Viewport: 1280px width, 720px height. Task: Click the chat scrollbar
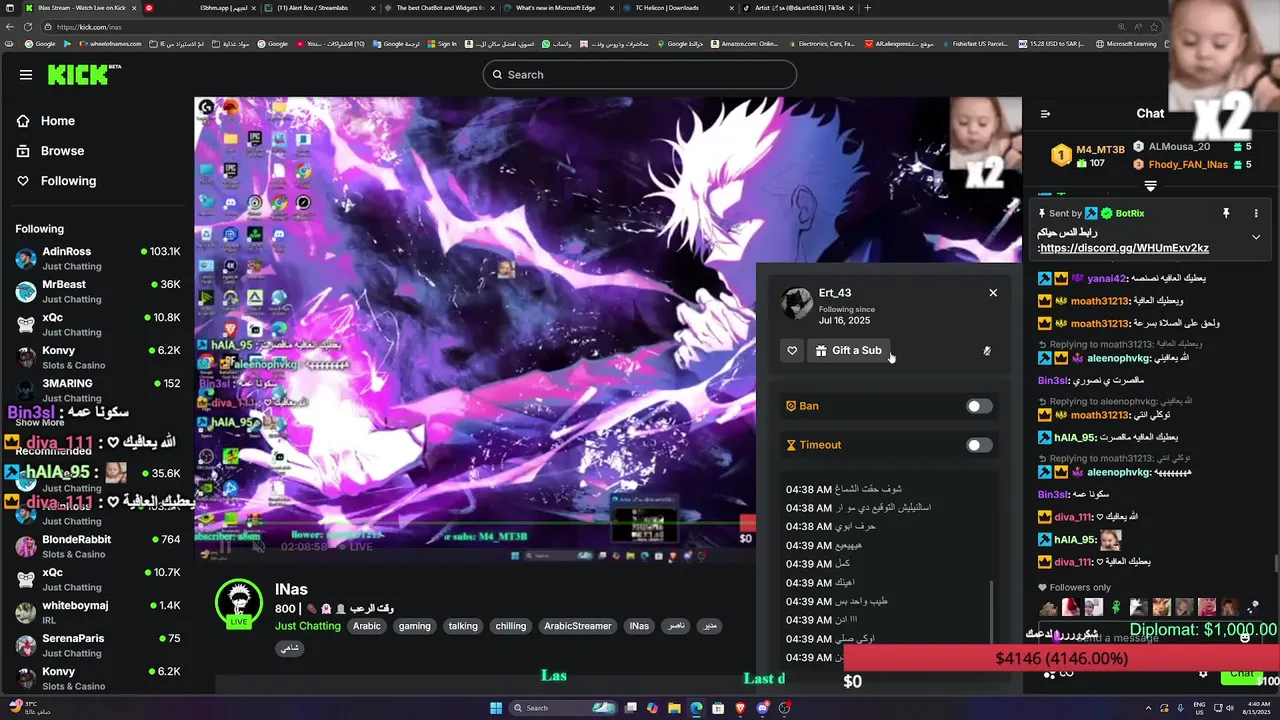tap(1275, 565)
